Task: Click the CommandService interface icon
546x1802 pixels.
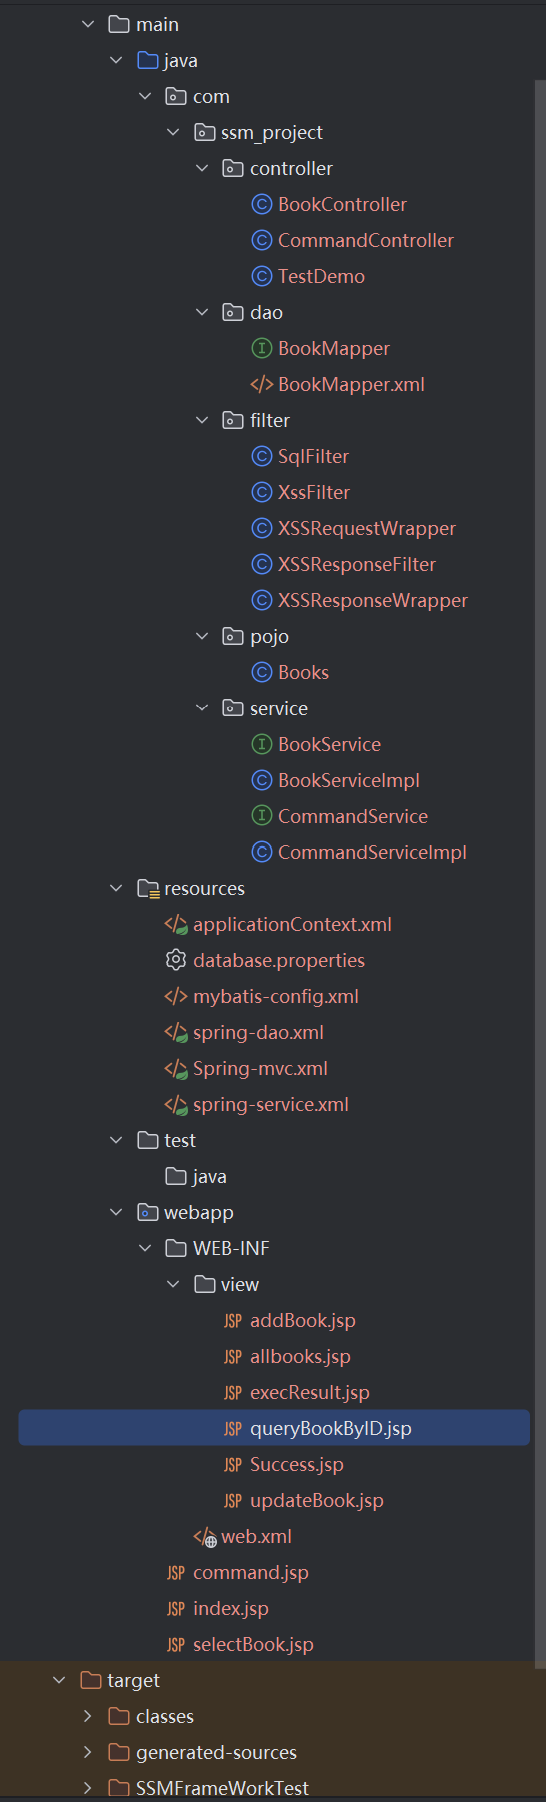Action: point(261,816)
